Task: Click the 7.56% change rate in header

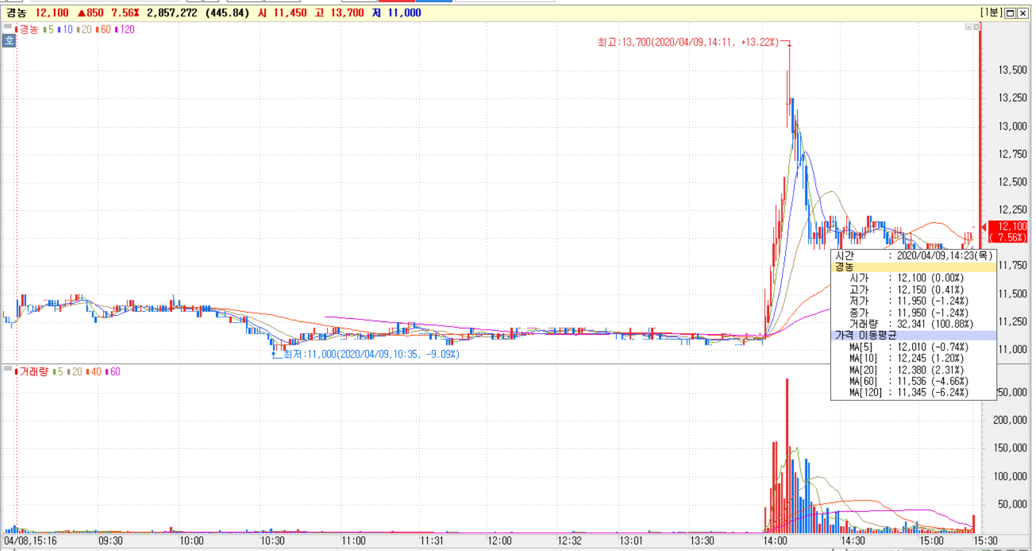Action: pyautogui.click(x=125, y=13)
